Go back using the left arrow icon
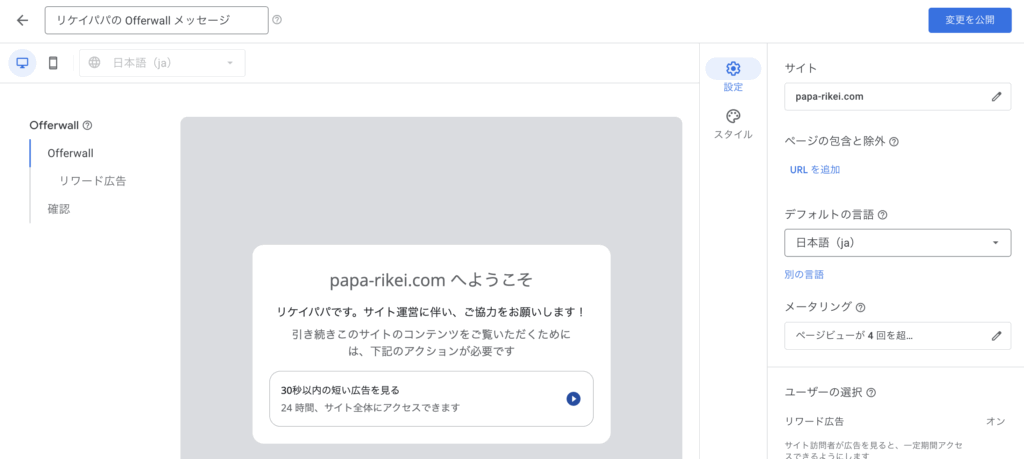Image resolution: width=1024 pixels, height=459 pixels. pyautogui.click(x=23, y=20)
